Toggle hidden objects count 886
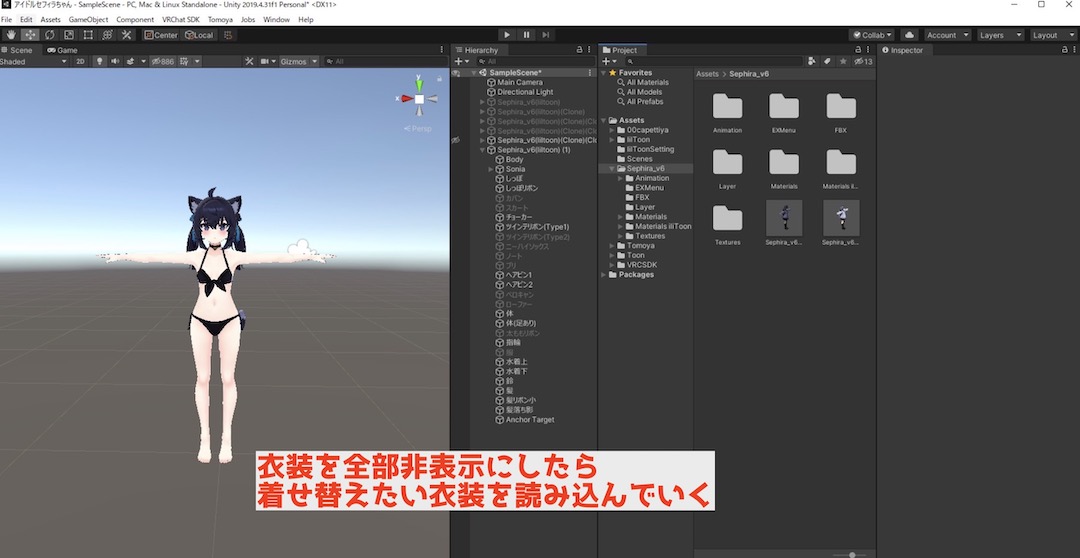The width and height of the screenshot is (1080, 558). coord(163,61)
